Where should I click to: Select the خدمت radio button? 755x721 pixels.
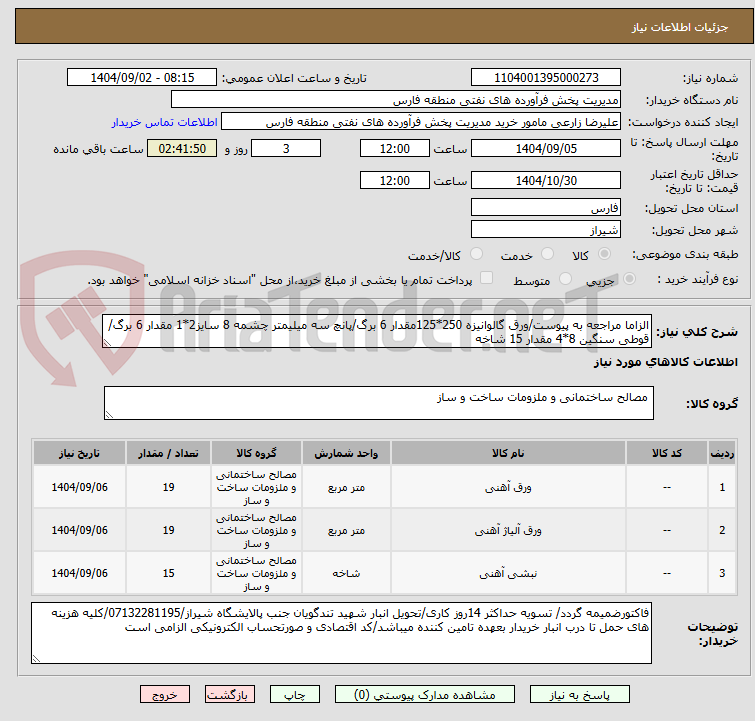[547, 254]
